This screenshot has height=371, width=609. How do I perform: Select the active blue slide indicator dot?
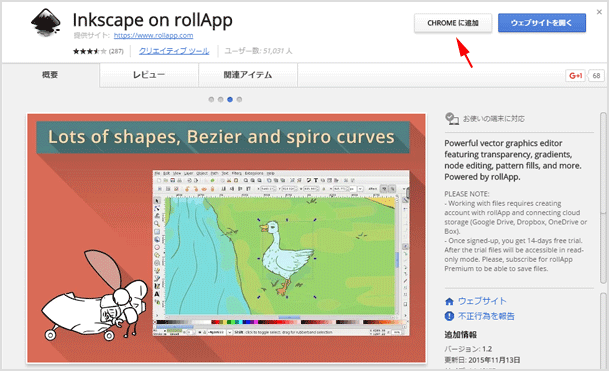tap(230, 99)
